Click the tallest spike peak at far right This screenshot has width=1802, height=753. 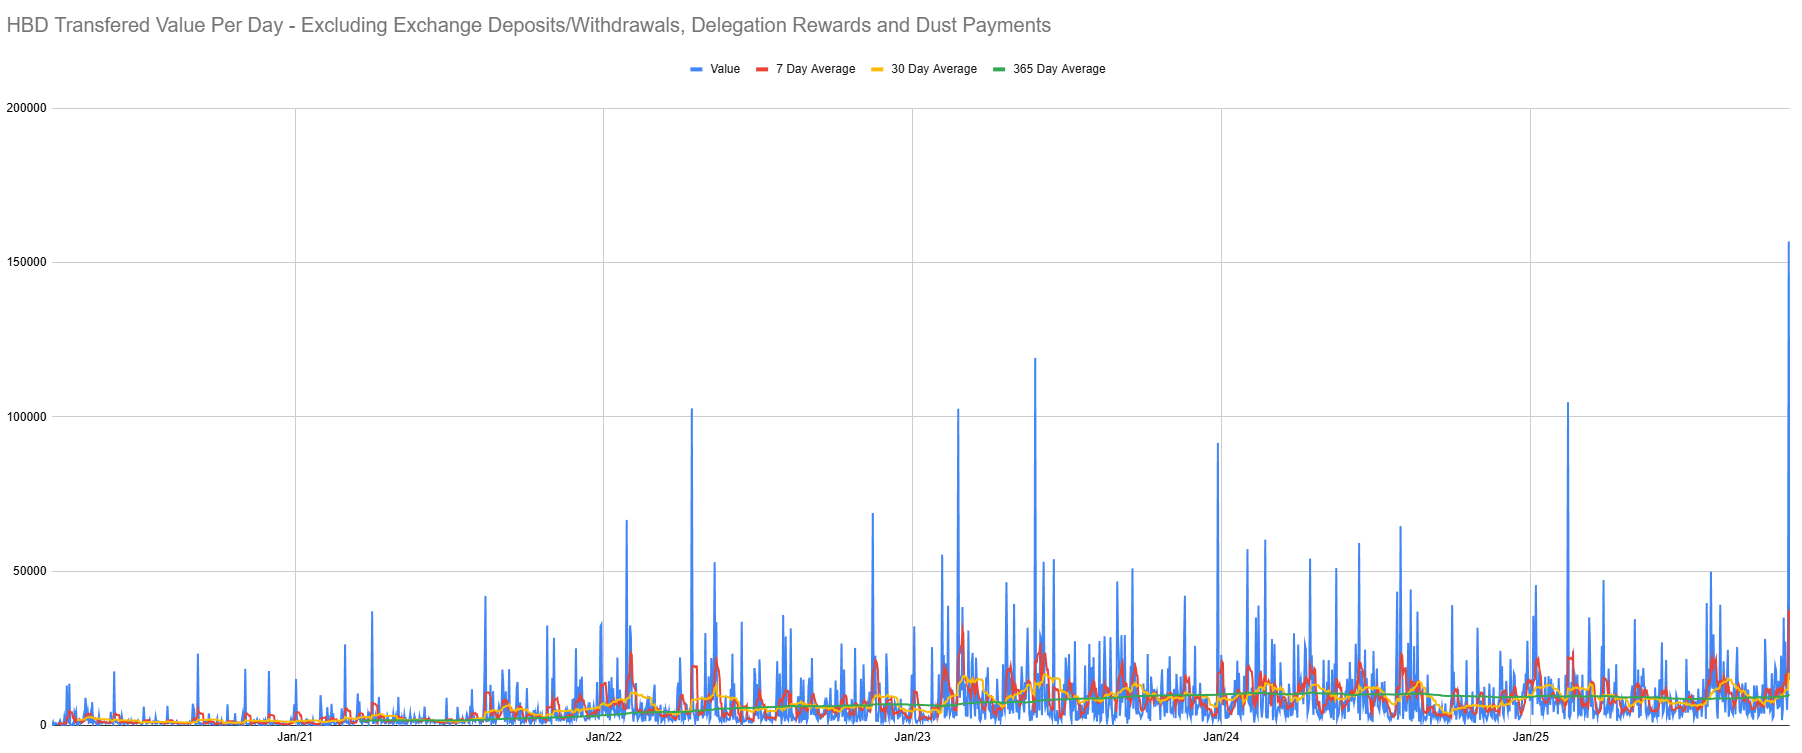tap(1788, 242)
